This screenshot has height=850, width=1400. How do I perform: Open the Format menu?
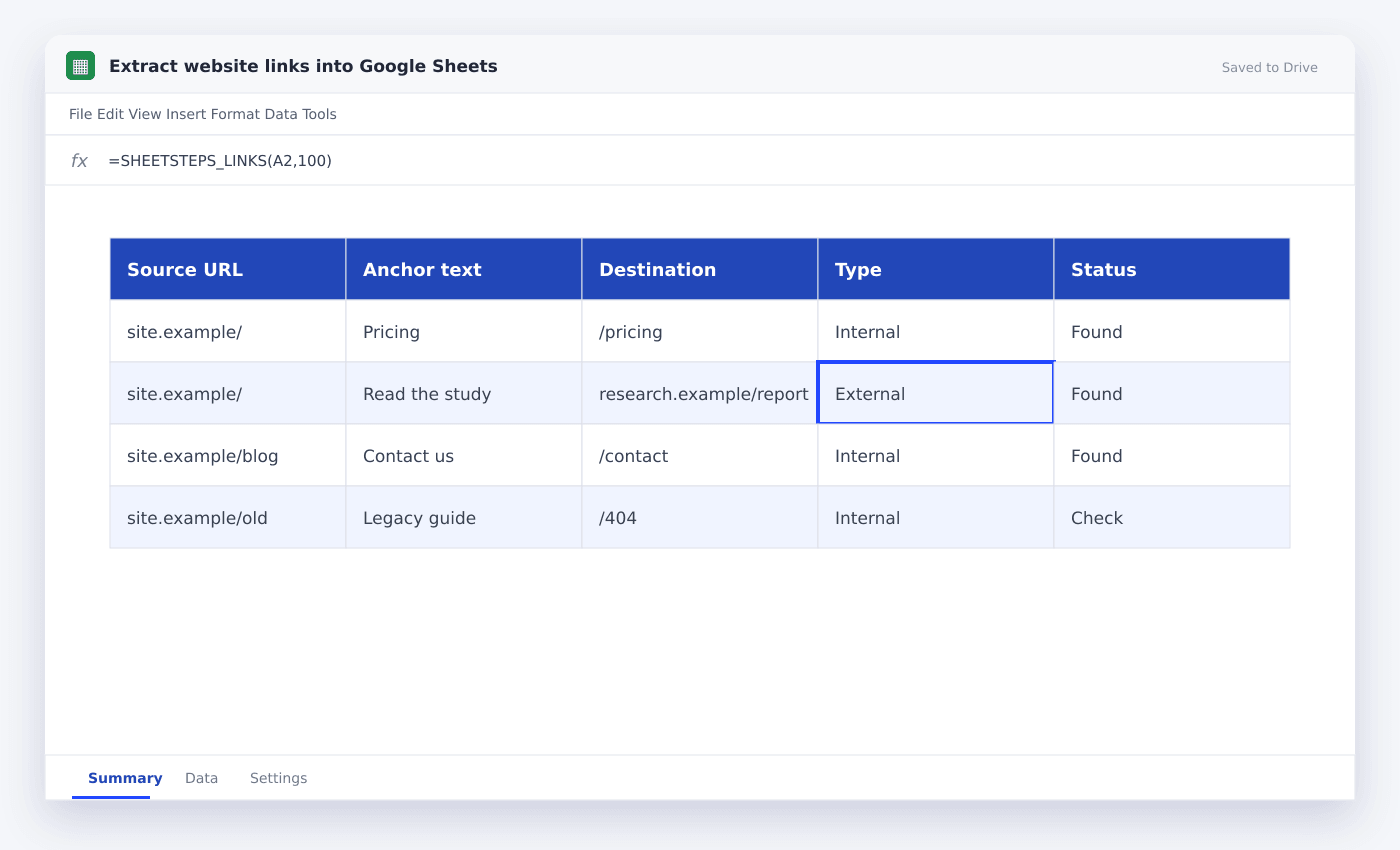(x=235, y=114)
